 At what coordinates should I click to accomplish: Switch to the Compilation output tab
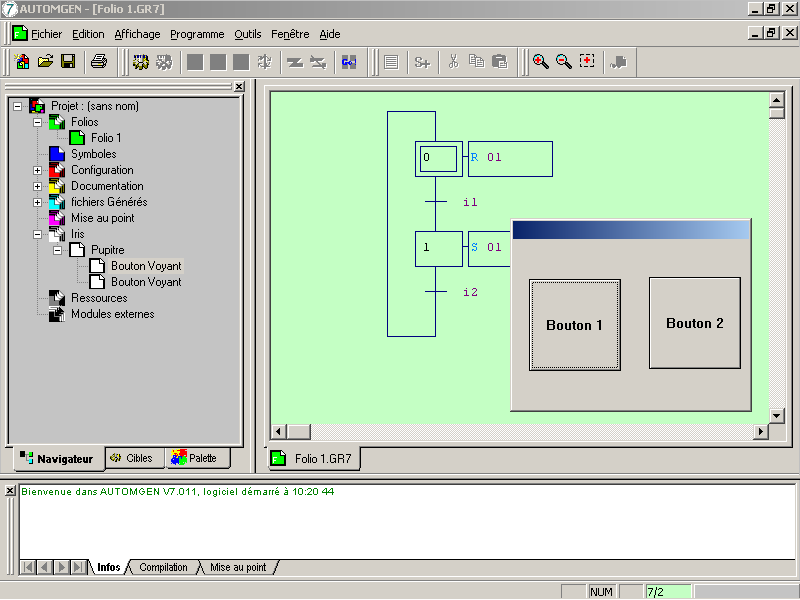pos(163,567)
